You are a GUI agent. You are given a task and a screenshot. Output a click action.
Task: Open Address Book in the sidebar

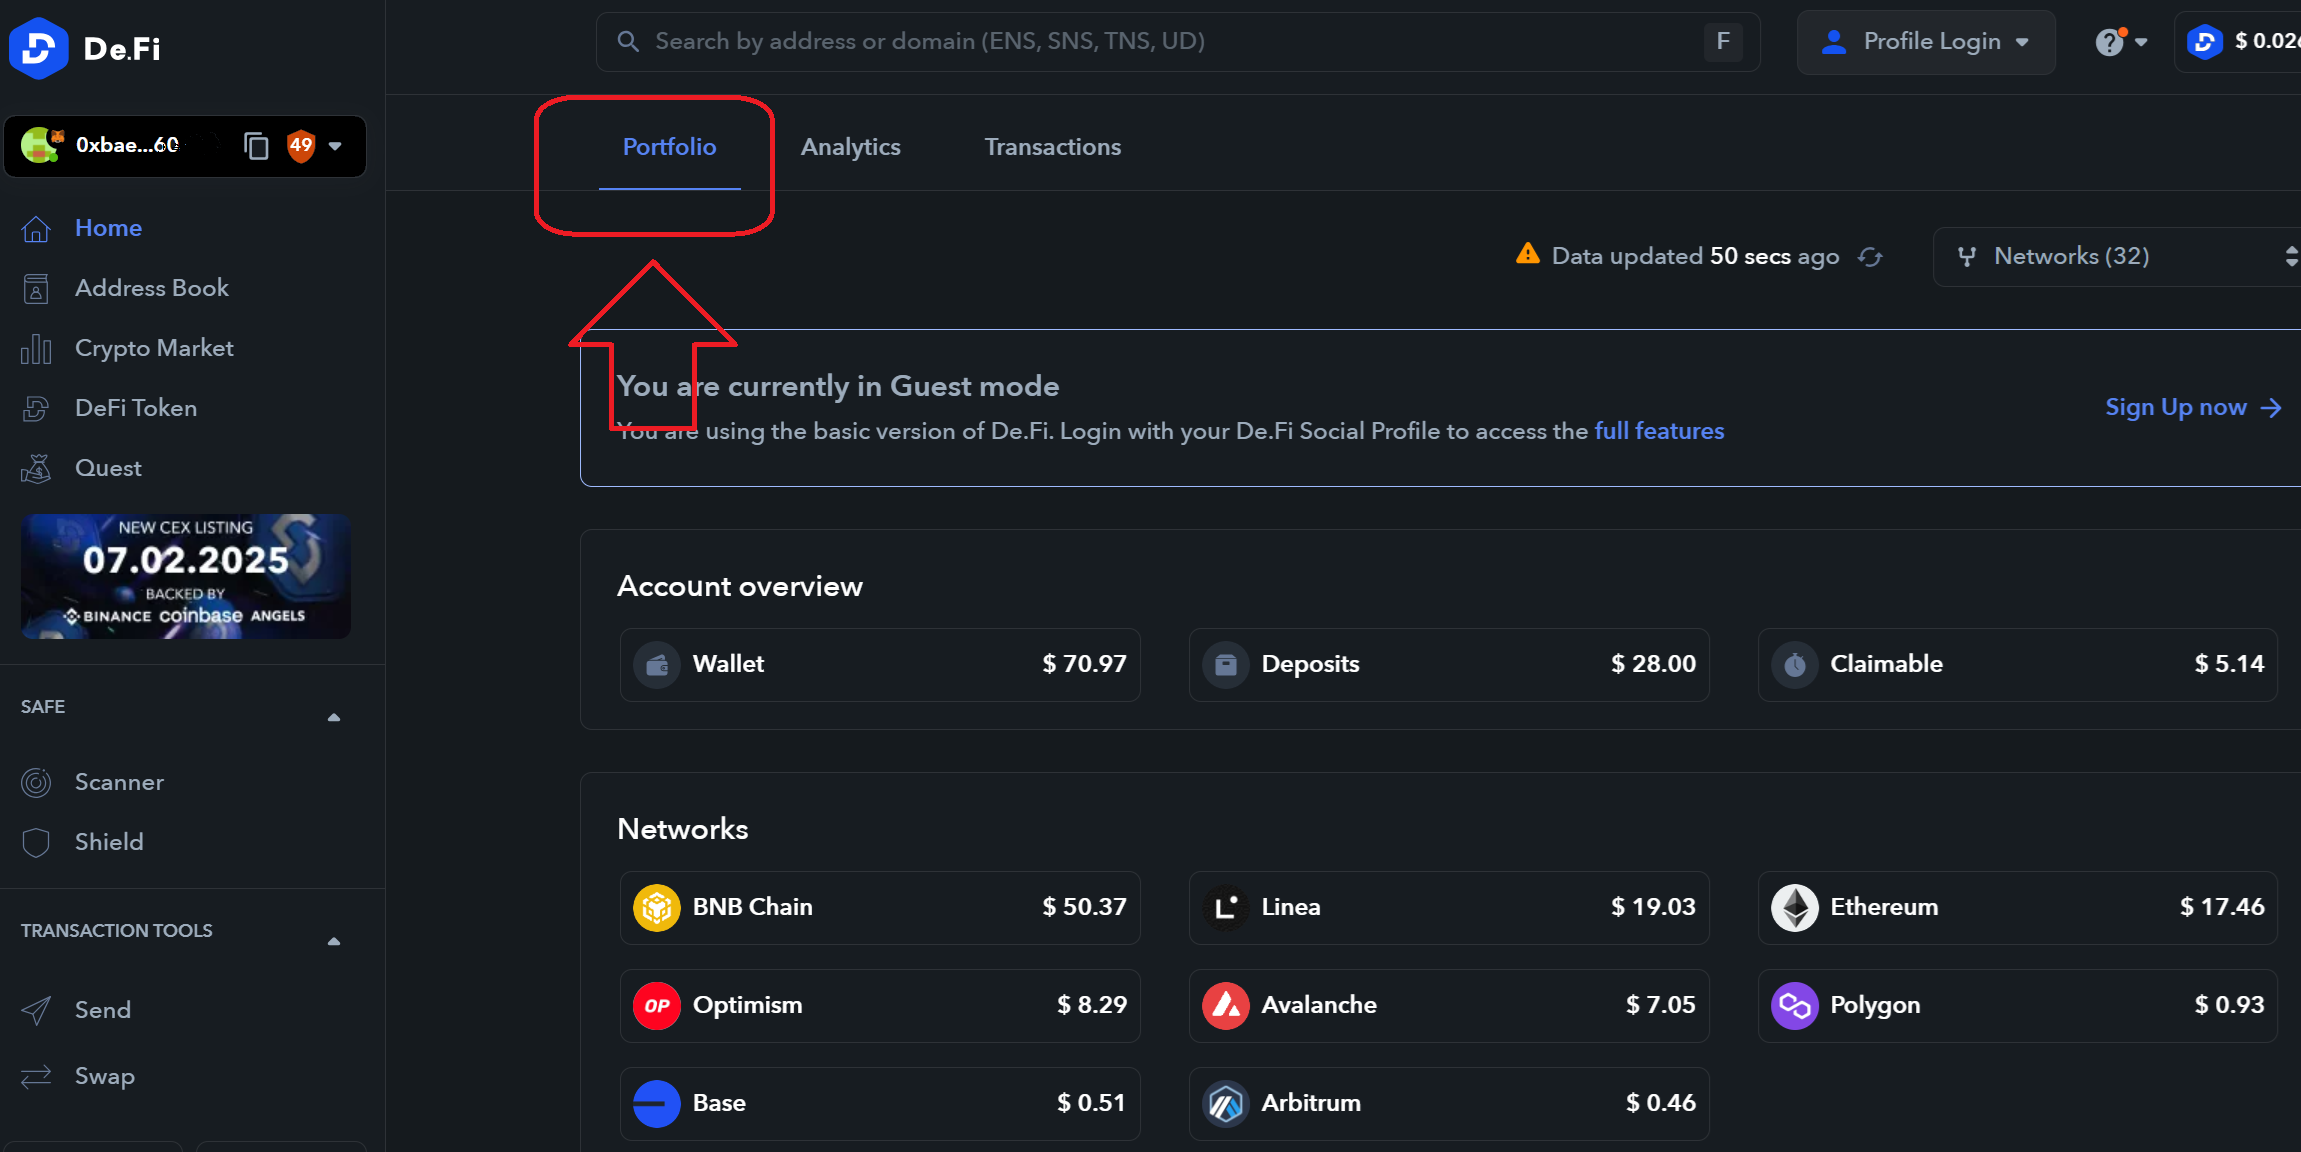tap(151, 288)
